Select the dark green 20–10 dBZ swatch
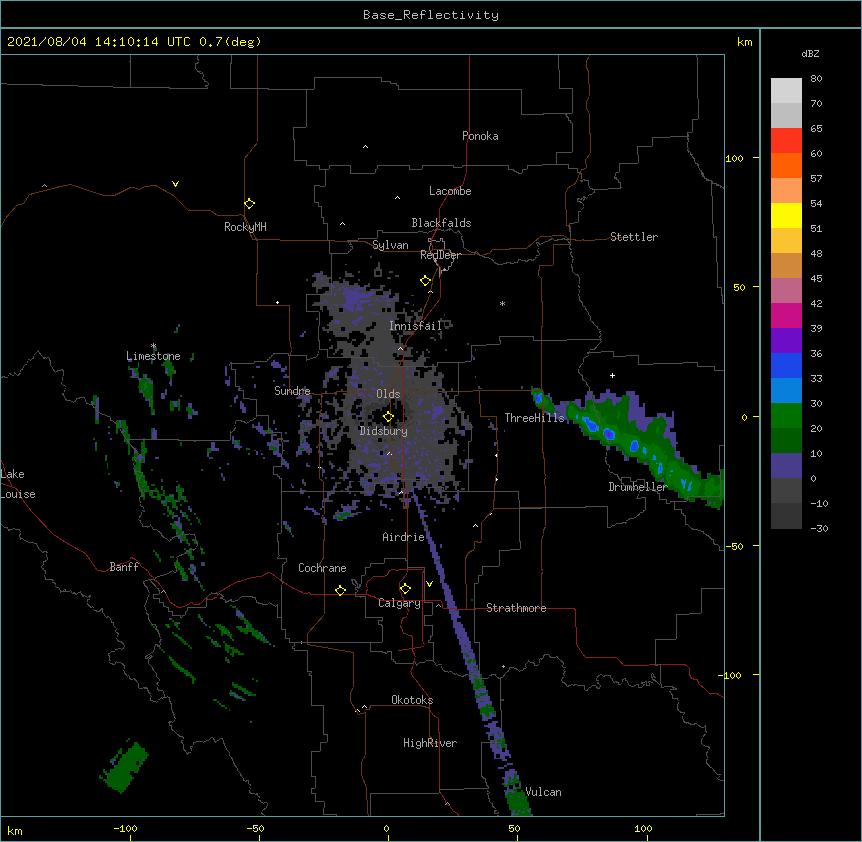This screenshot has width=862, height=842. coord(786,441)
